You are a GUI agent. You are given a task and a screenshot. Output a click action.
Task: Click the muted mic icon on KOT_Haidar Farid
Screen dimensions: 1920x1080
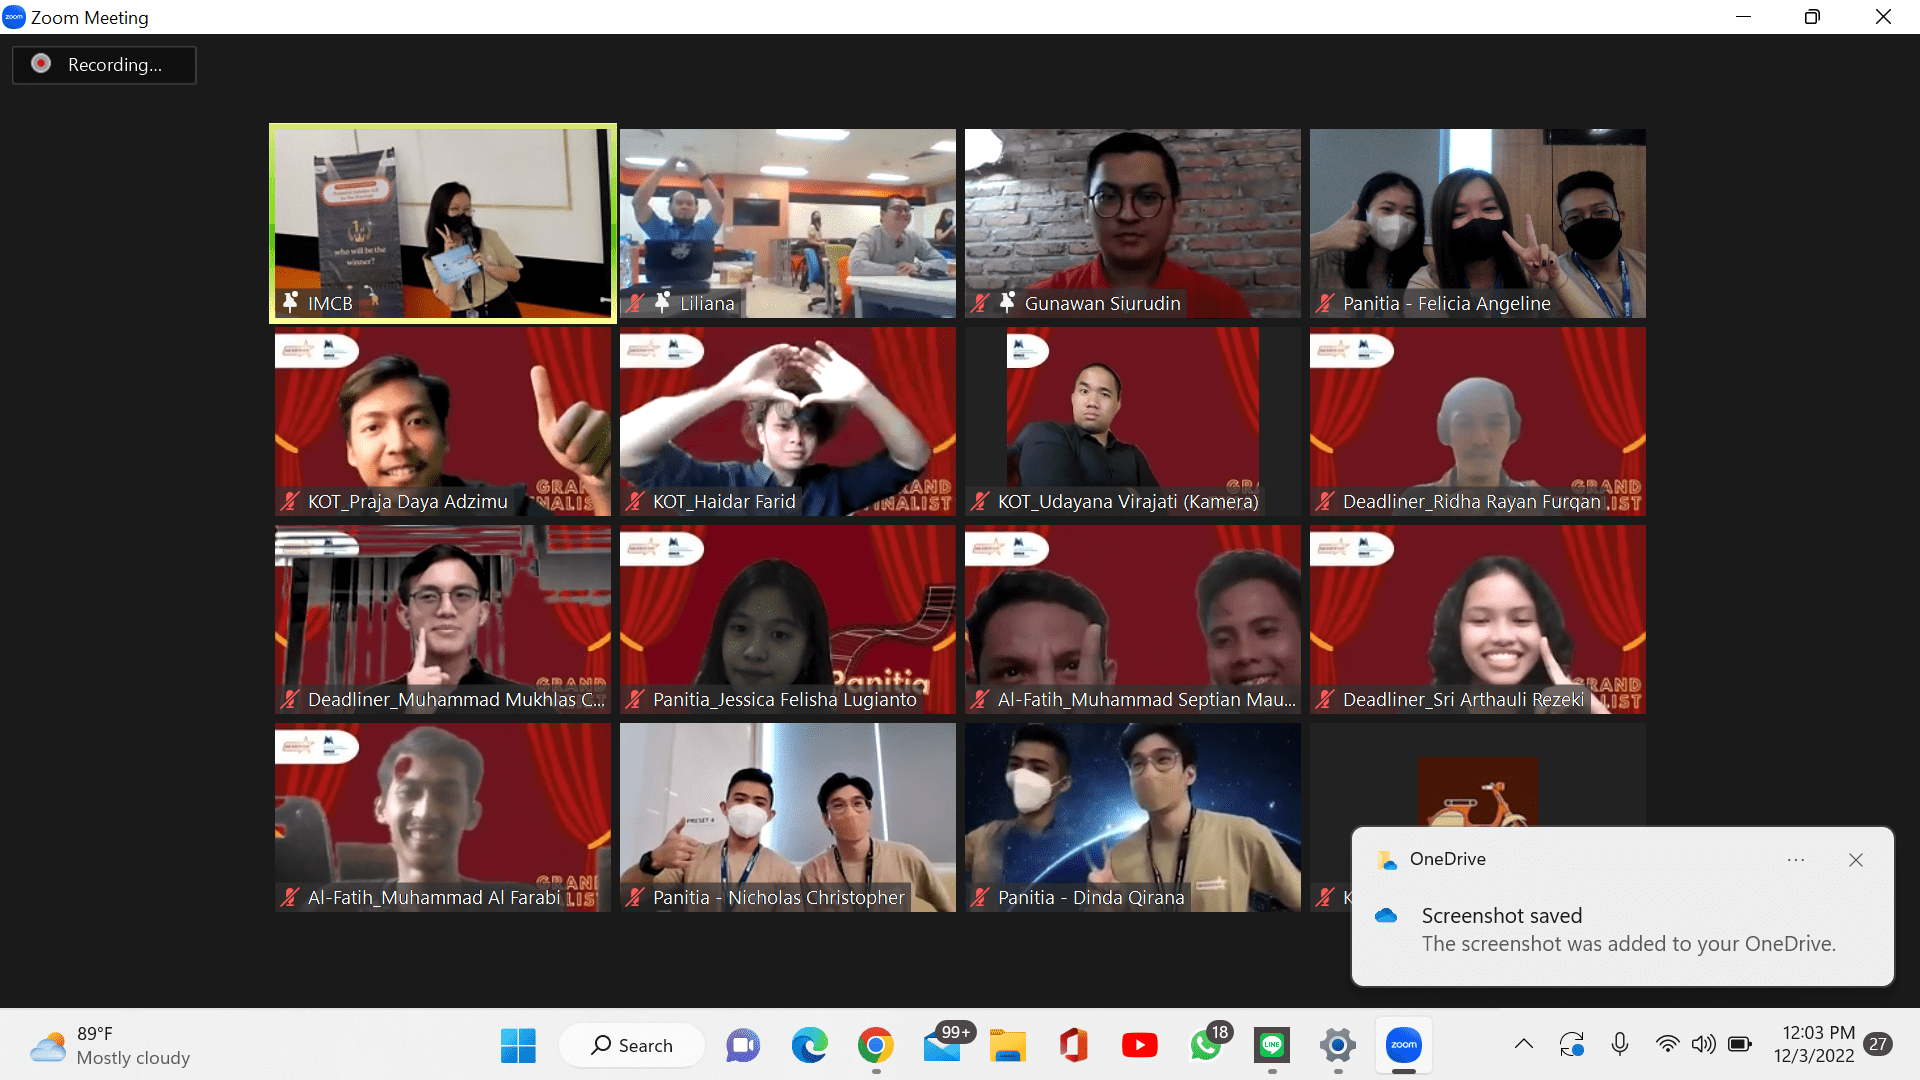click(635, 501)
